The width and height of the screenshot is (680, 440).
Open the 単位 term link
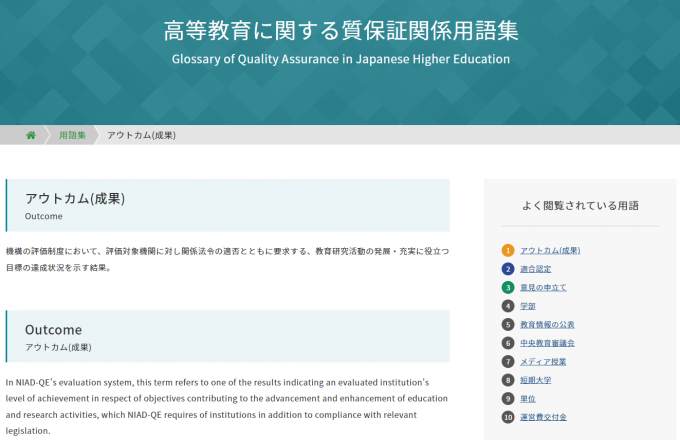528,398
